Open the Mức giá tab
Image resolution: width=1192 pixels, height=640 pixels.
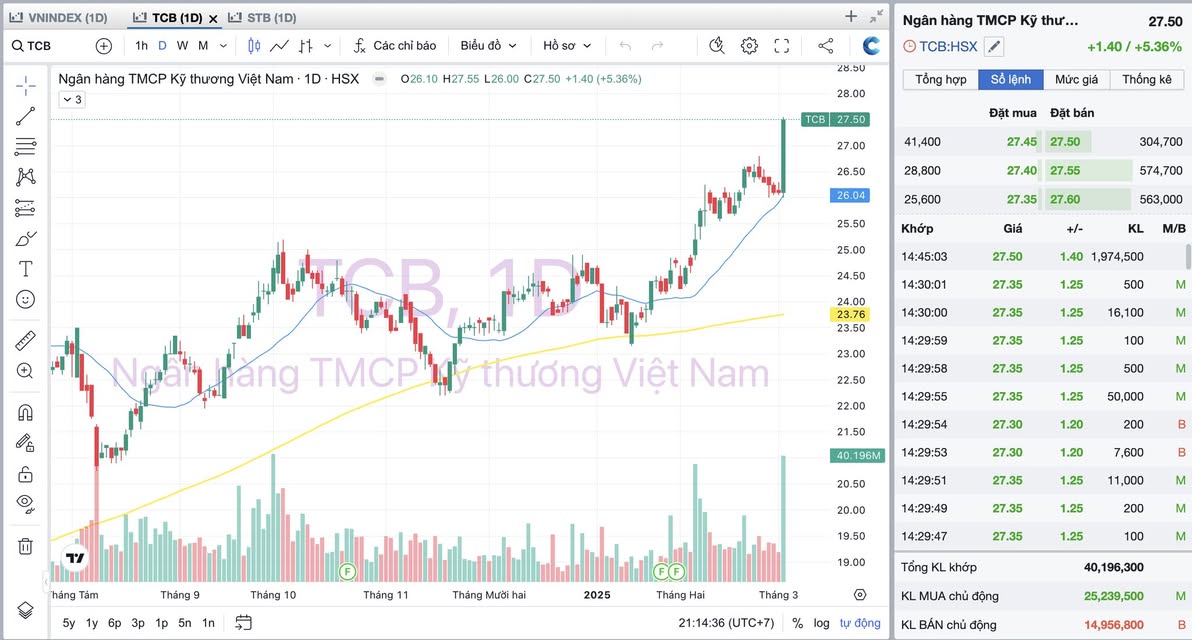tap(1076, 79)
